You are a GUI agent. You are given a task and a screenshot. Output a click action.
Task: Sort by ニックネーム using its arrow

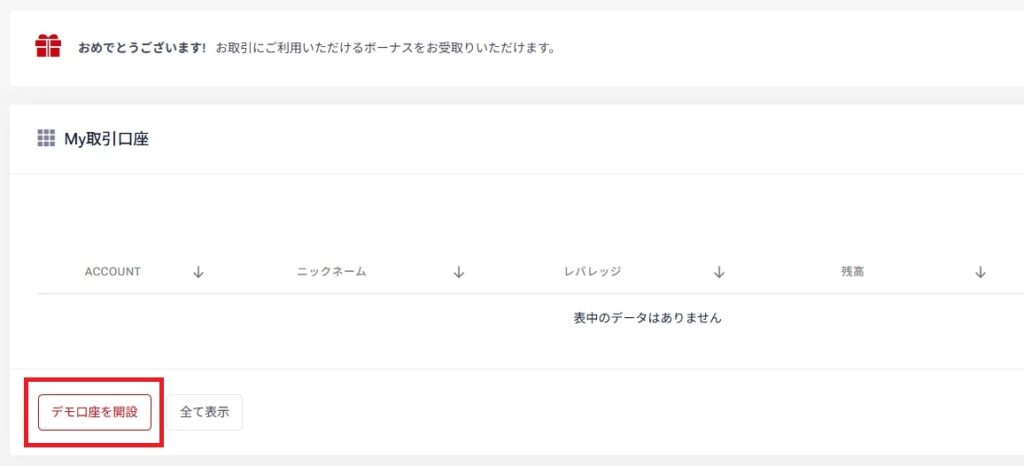459,272
